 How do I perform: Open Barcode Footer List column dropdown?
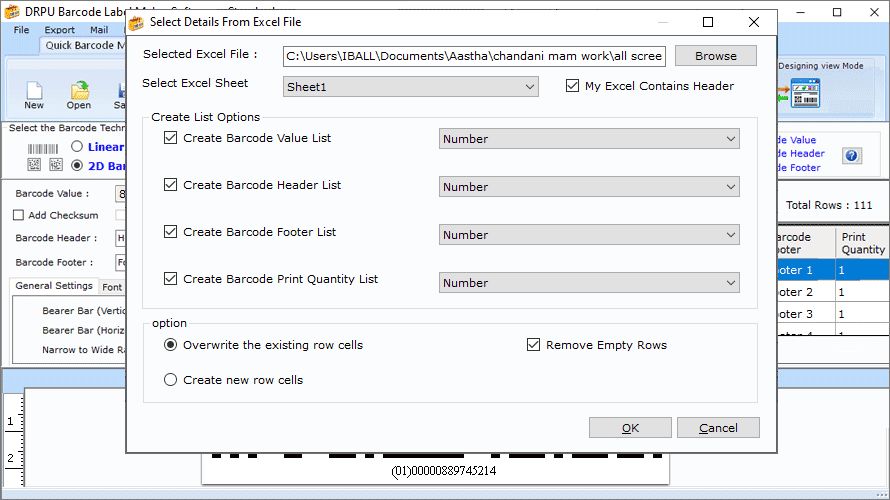pyautogui.click(x=589, y=235)
